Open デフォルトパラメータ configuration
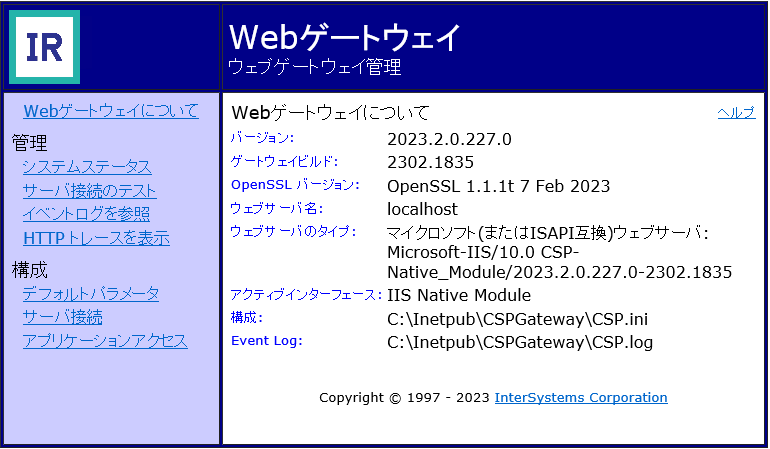This screenshot has height=449, width=770. coord(91,294)
